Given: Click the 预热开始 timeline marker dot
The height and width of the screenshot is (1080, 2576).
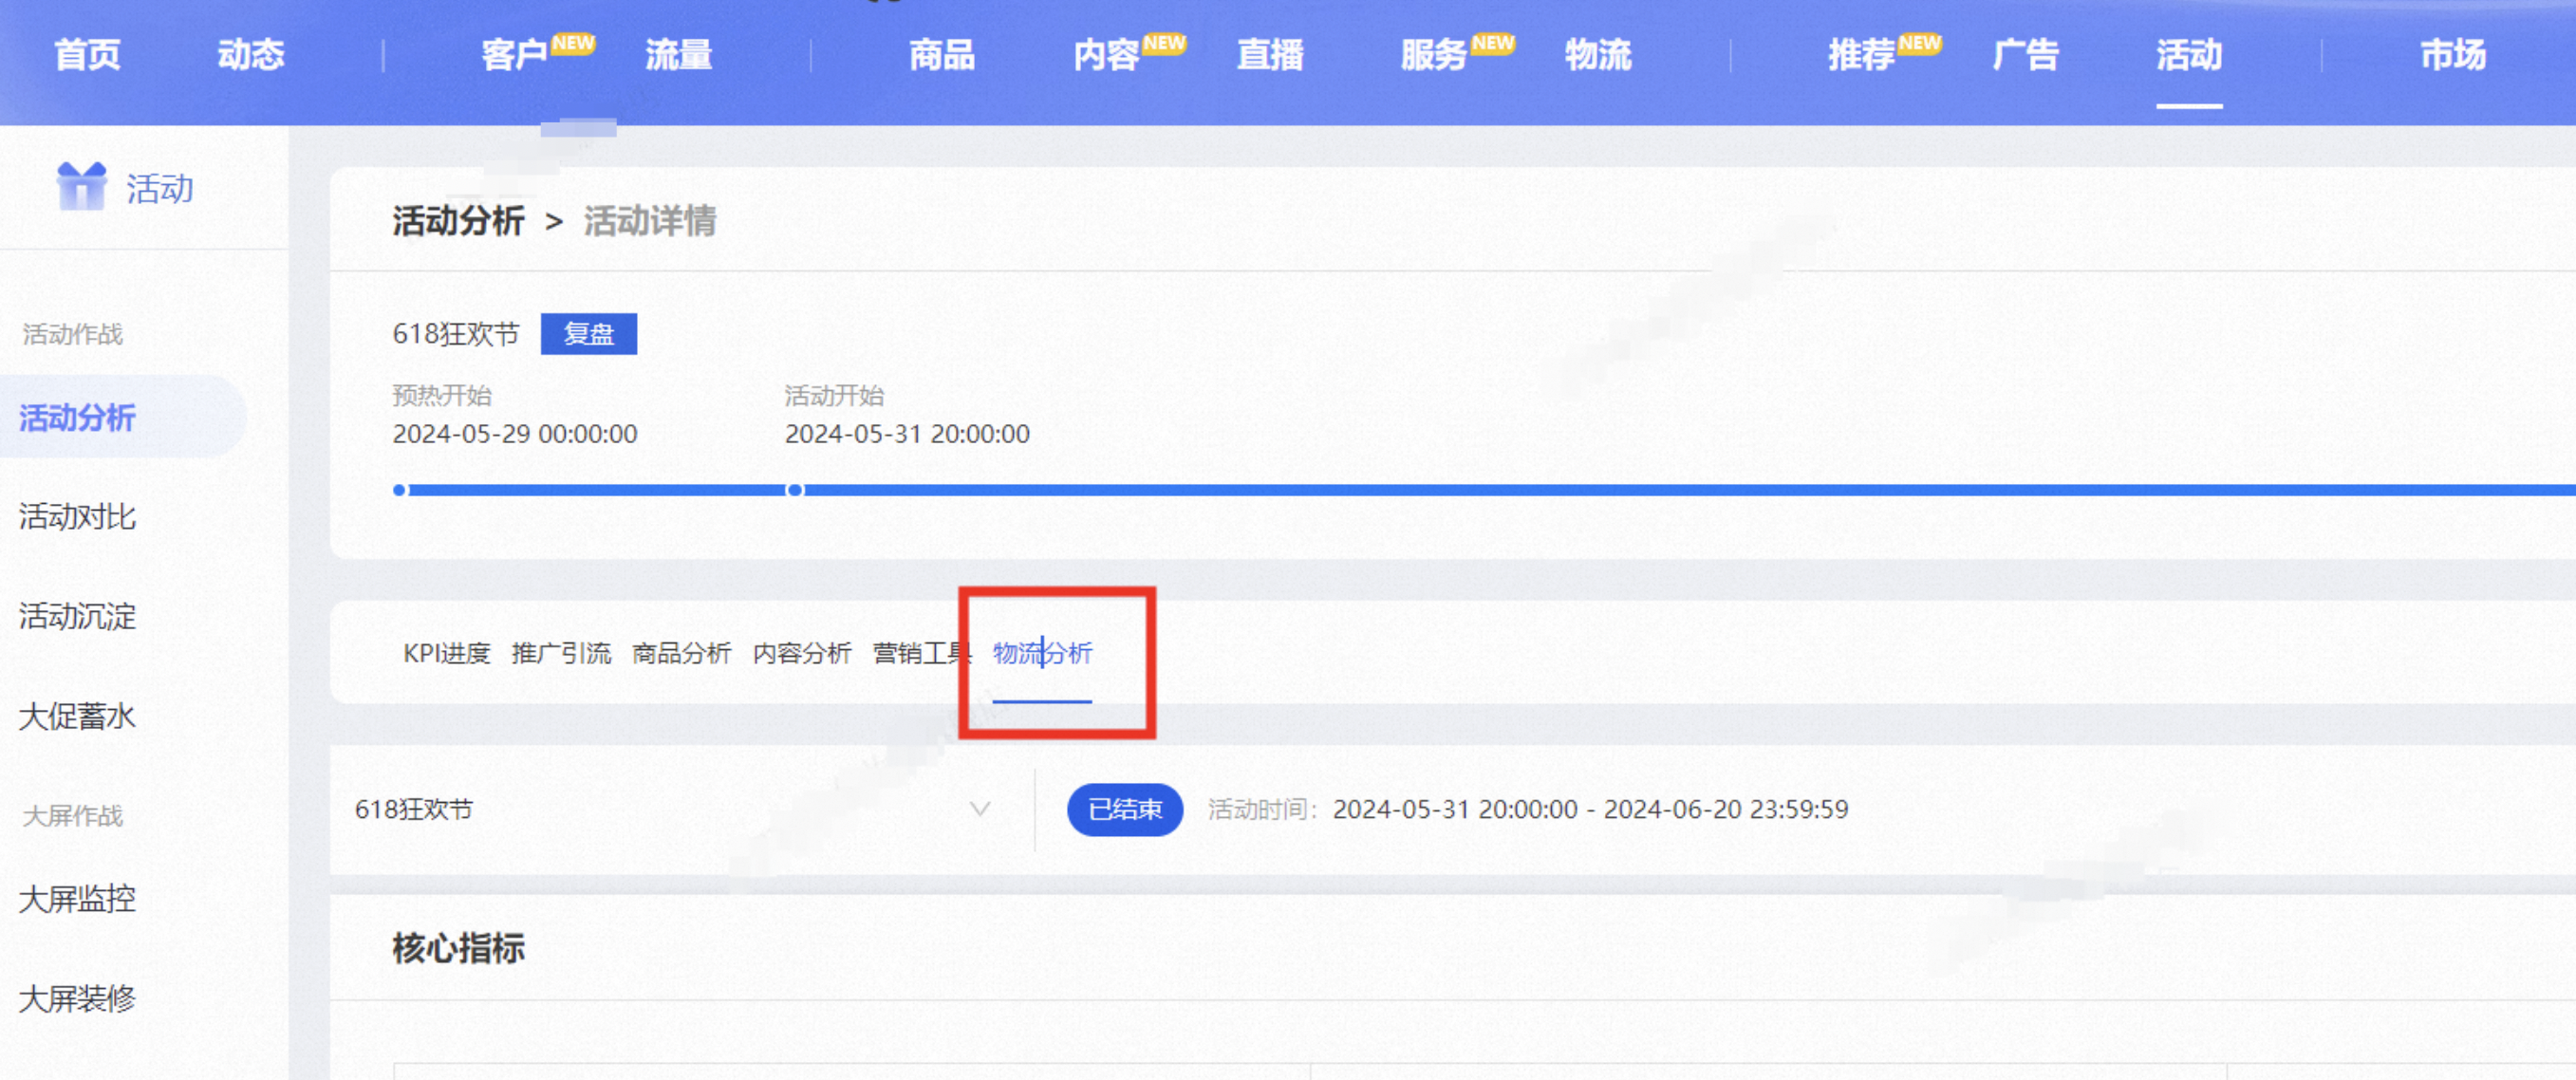Looking at the screenshot, I should click(400, 490).
